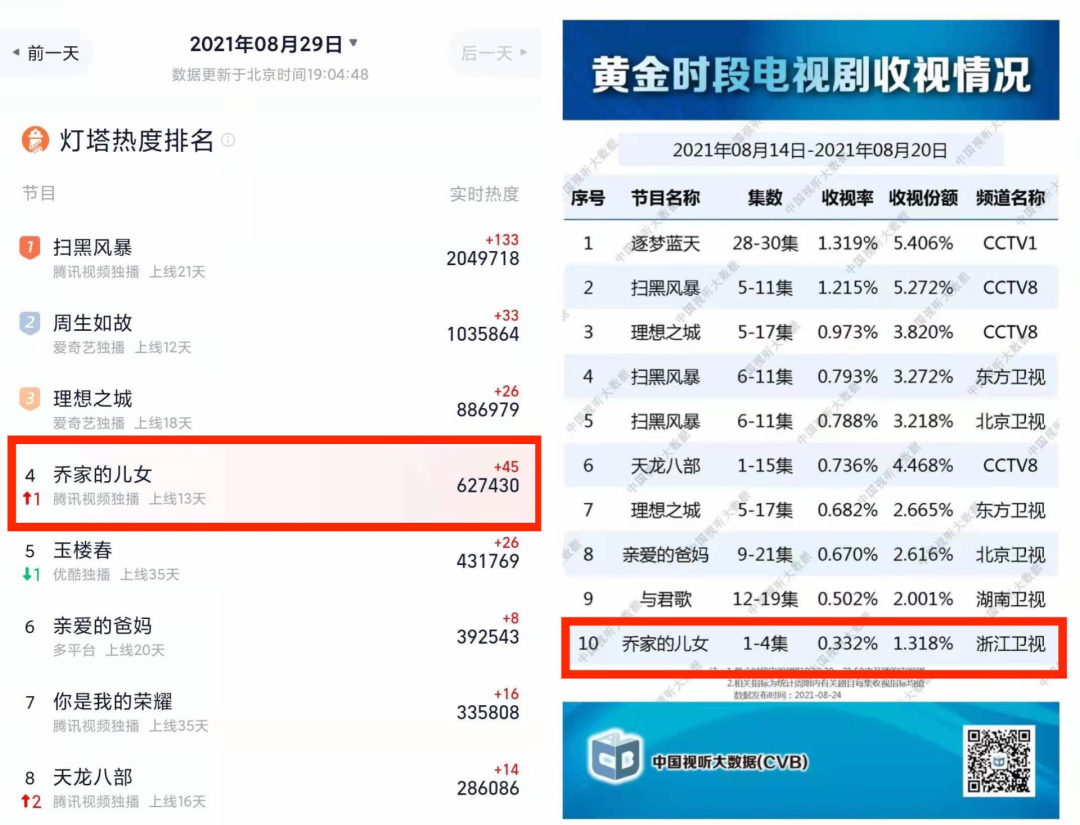This screenshot has width=1080, height=825.
Task: Go to previous day with 前一天
Action: [x=45, y=53]
